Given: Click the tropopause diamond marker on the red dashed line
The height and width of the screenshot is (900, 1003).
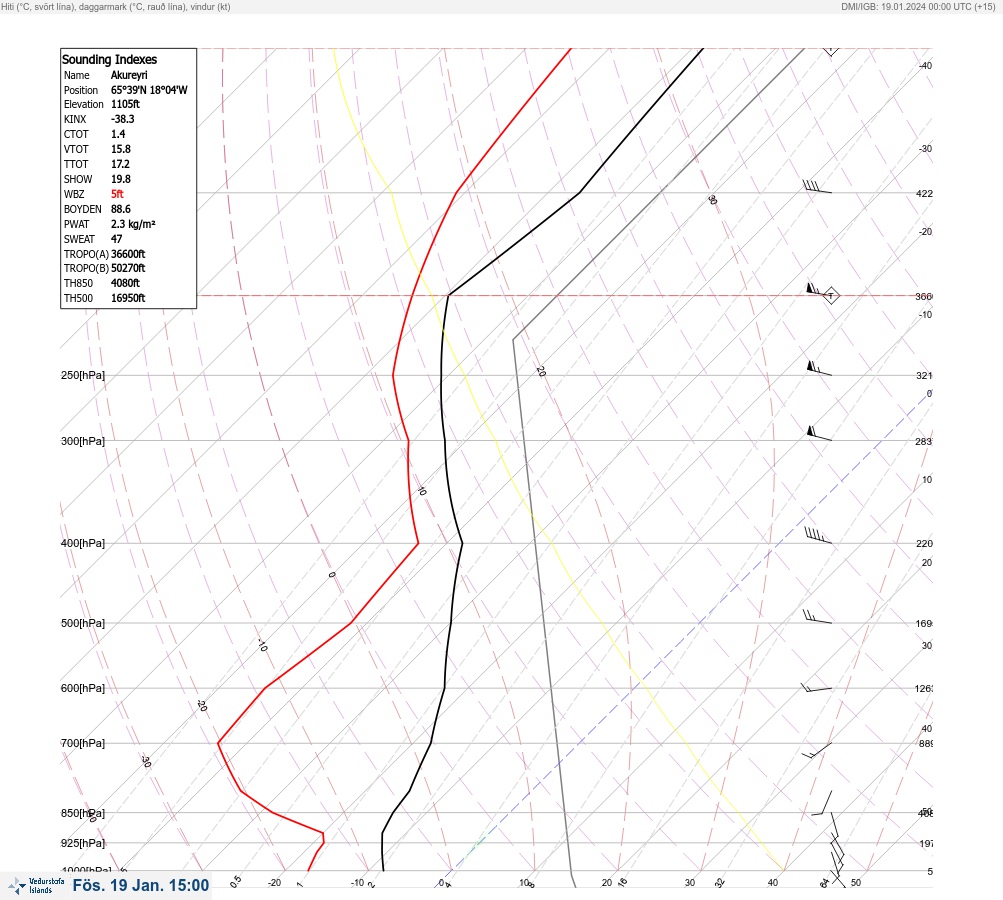Looking at the screenshot, I should click(x=831, y=296).
